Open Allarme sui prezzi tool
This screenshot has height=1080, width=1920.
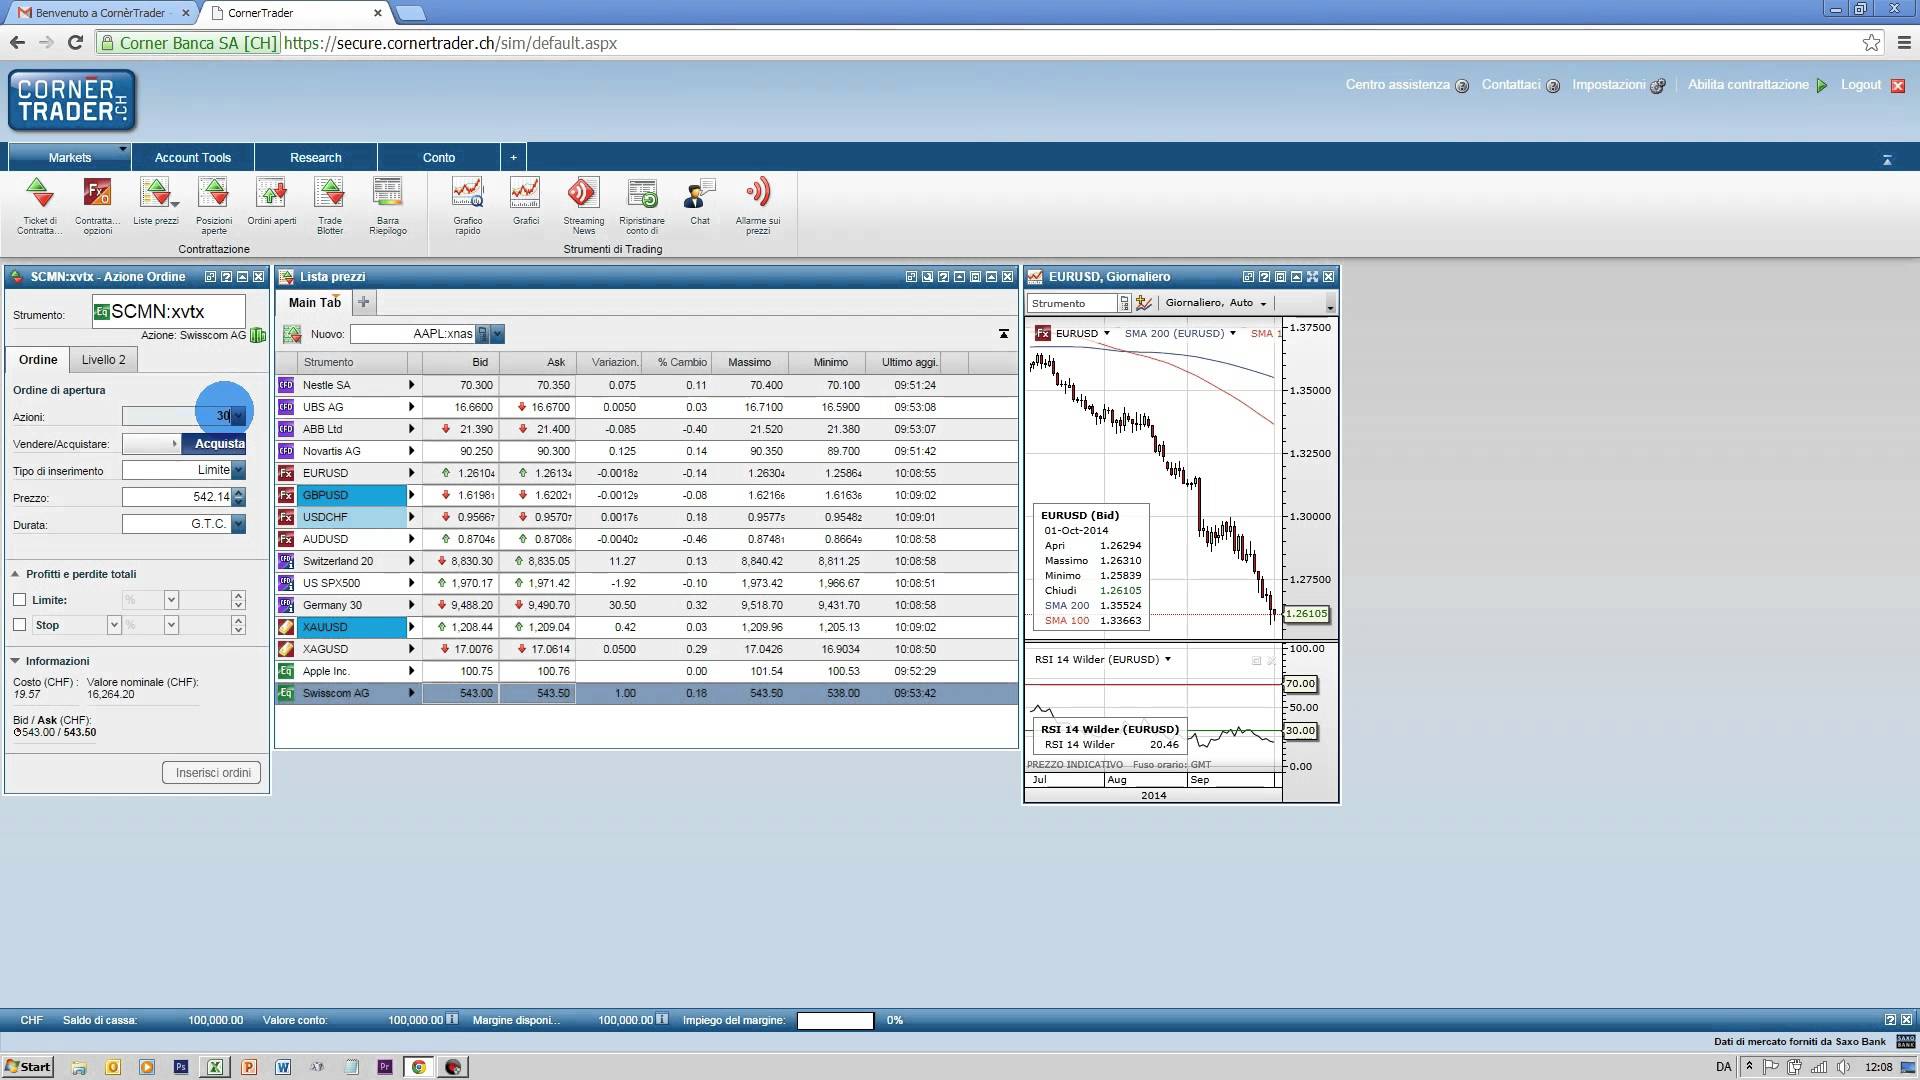click(757, 206)
